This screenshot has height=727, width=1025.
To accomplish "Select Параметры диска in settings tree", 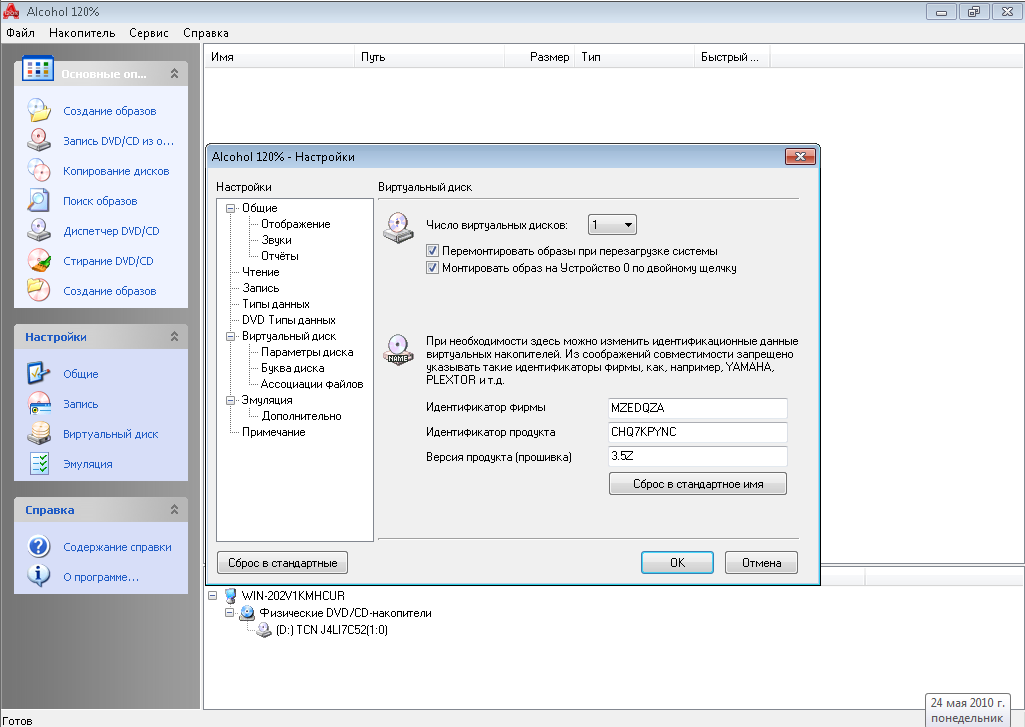I will 307,352.
